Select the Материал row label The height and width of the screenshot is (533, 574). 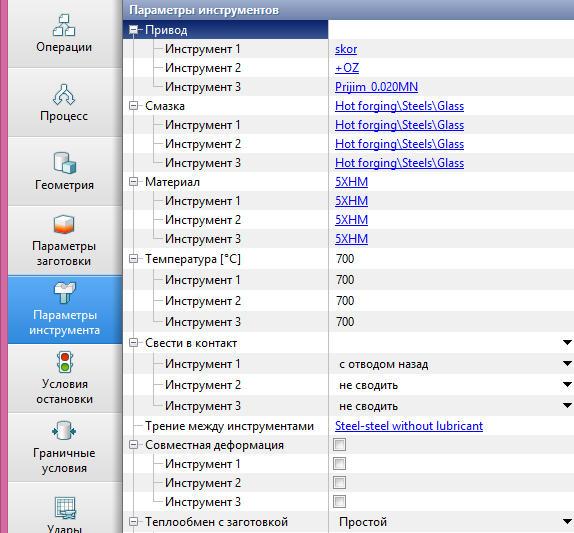pyautogui.click(x=172, y=182)
